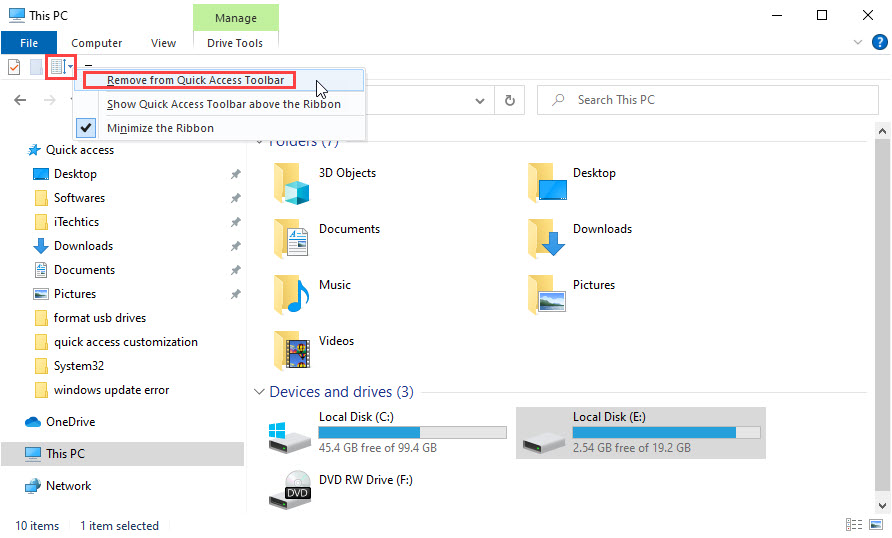Click the Properties icon in Quick Access Toolbar
The height and width of the screenshot is (538, 892).
pyautogui.click(x=14, y=67)
